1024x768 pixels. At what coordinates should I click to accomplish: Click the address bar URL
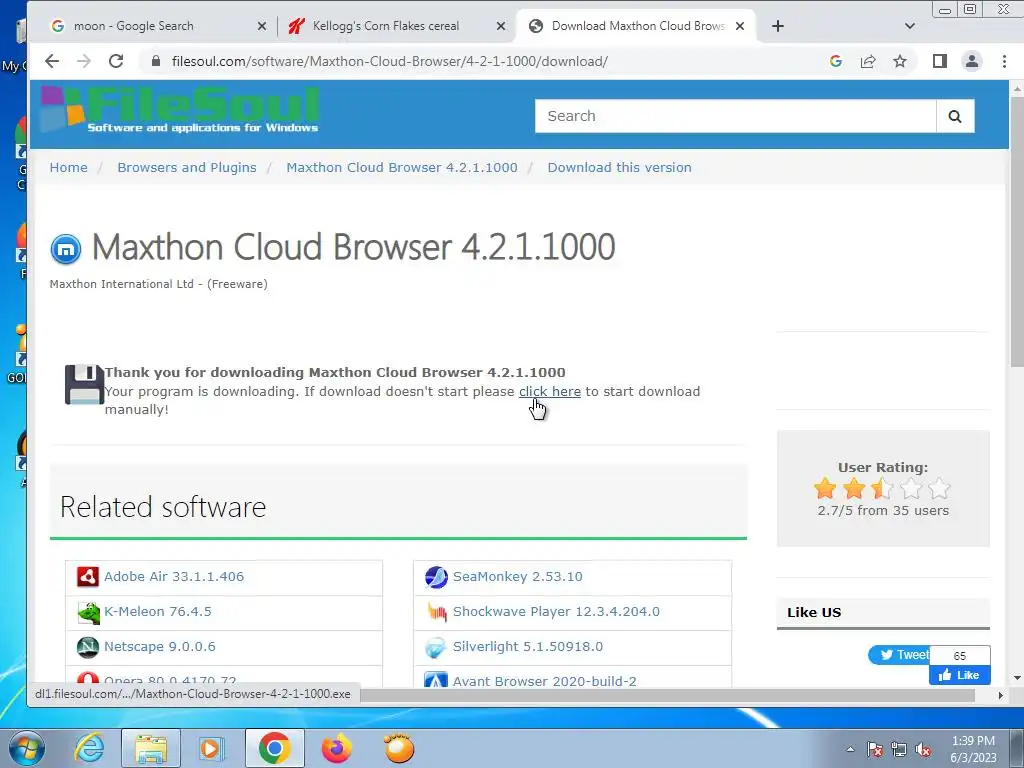pyautogui.click(x=389, y=61)
